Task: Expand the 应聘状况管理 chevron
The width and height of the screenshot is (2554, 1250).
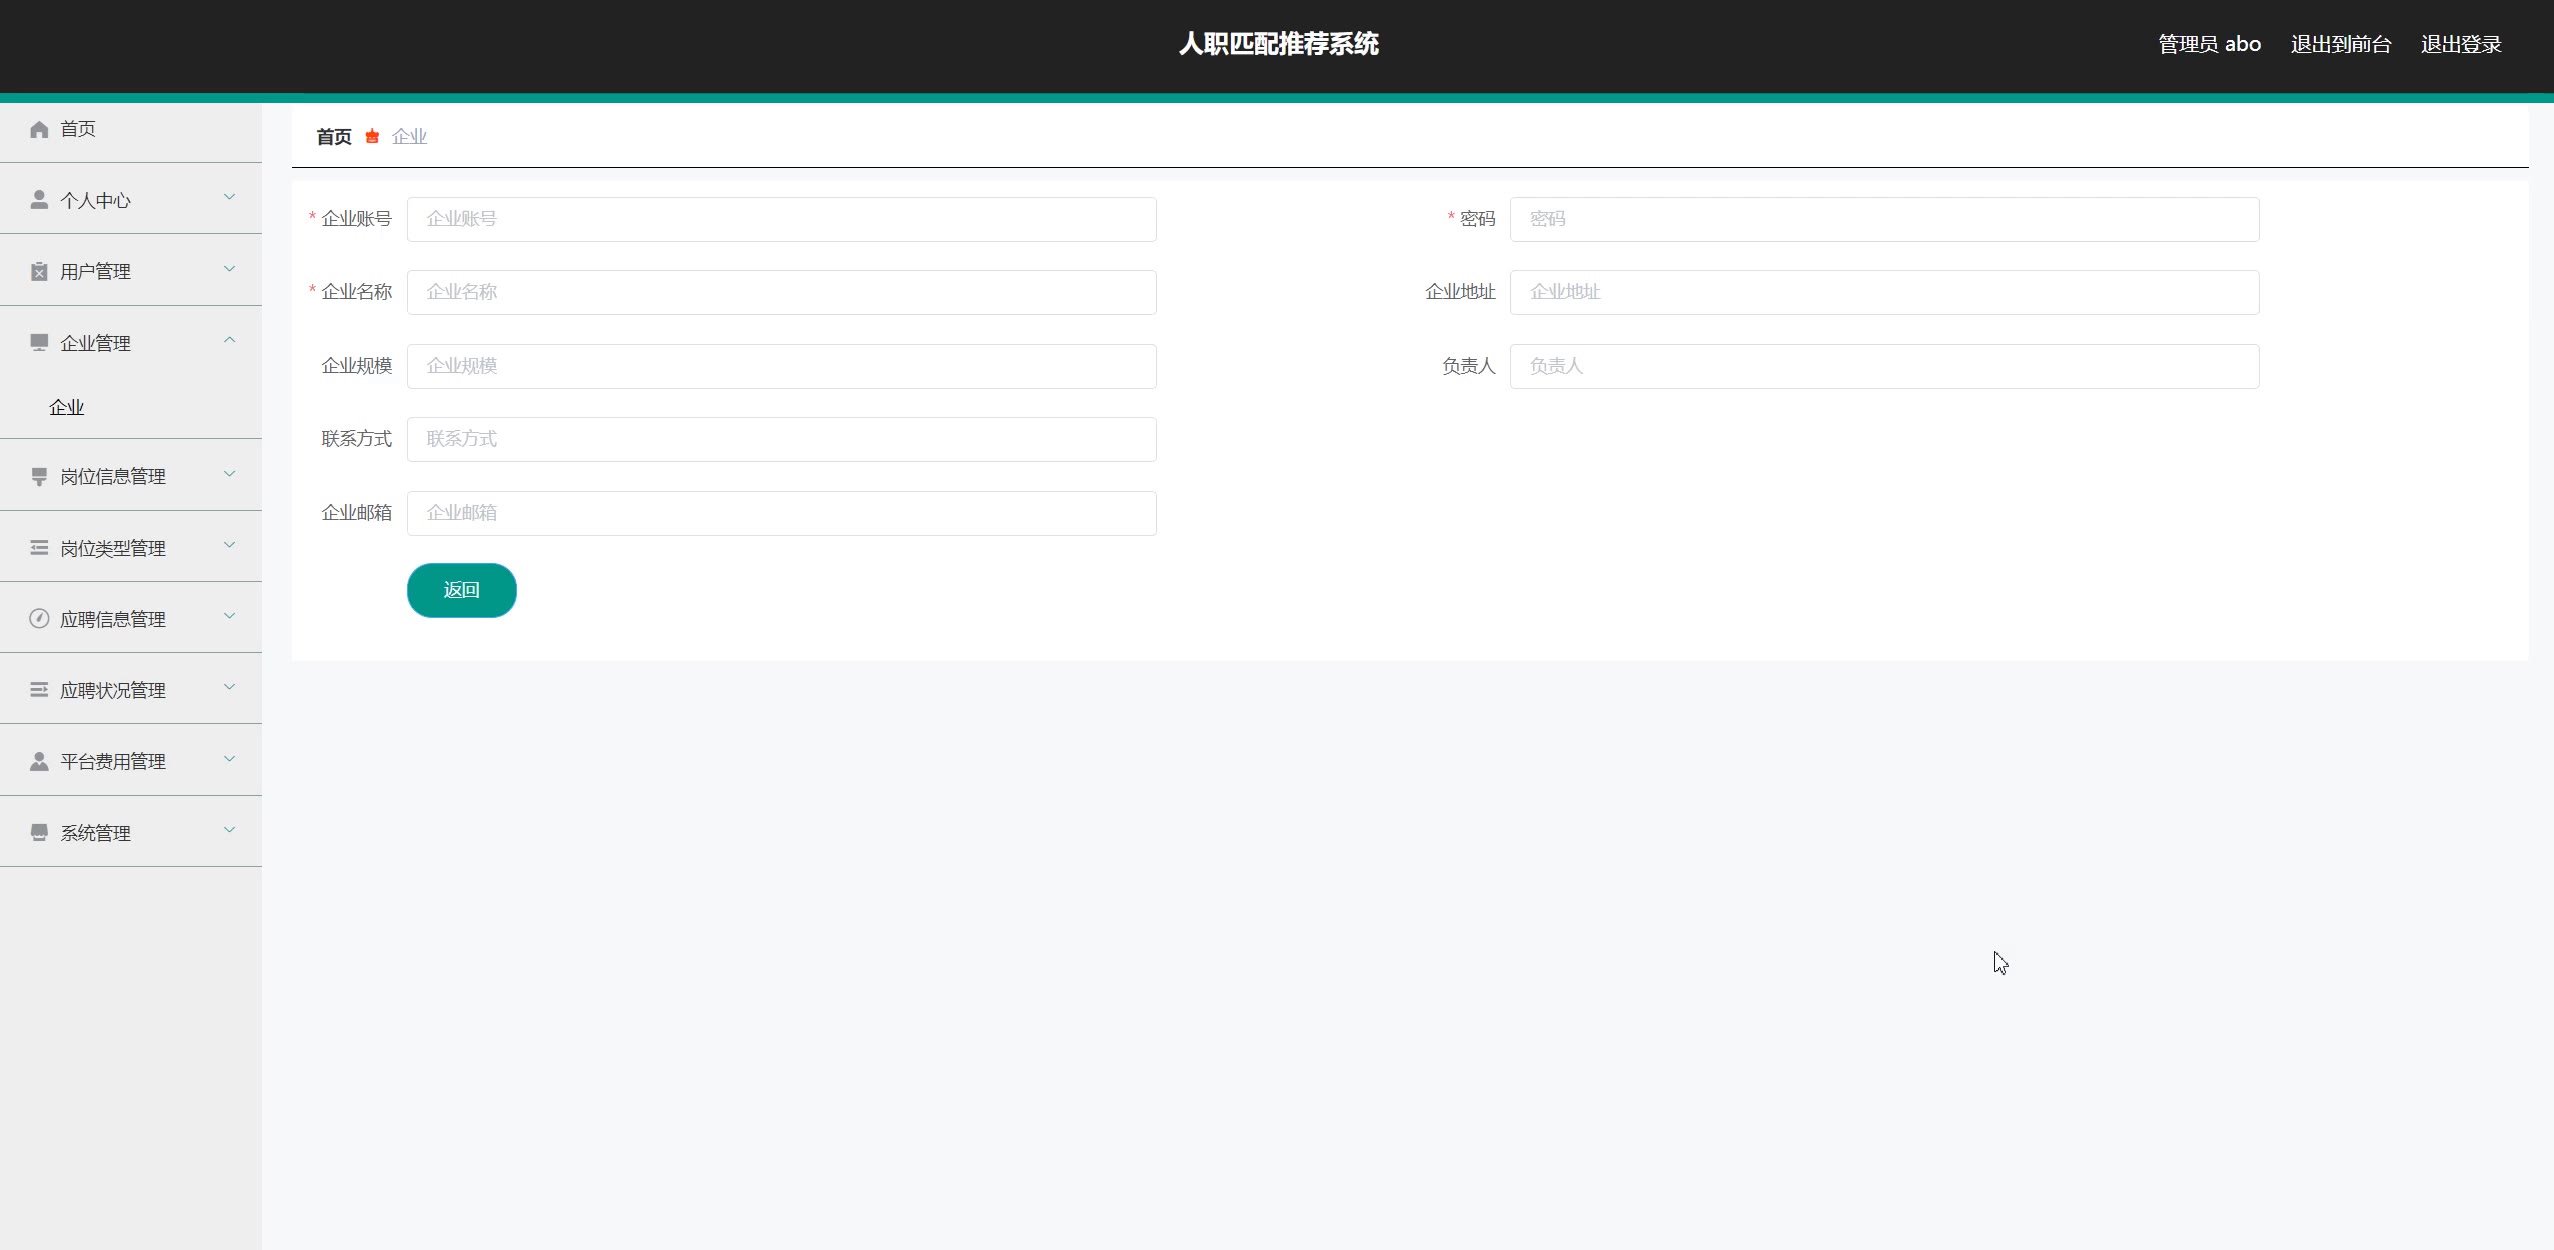Action: point(229,687)
